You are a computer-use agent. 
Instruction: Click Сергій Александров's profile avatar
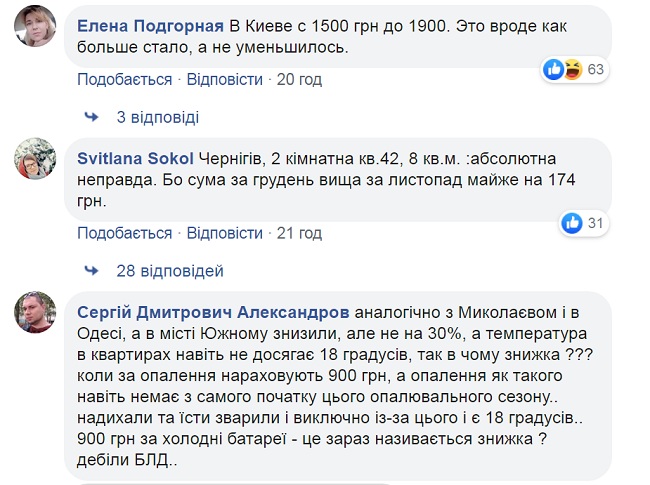point(35,314)
